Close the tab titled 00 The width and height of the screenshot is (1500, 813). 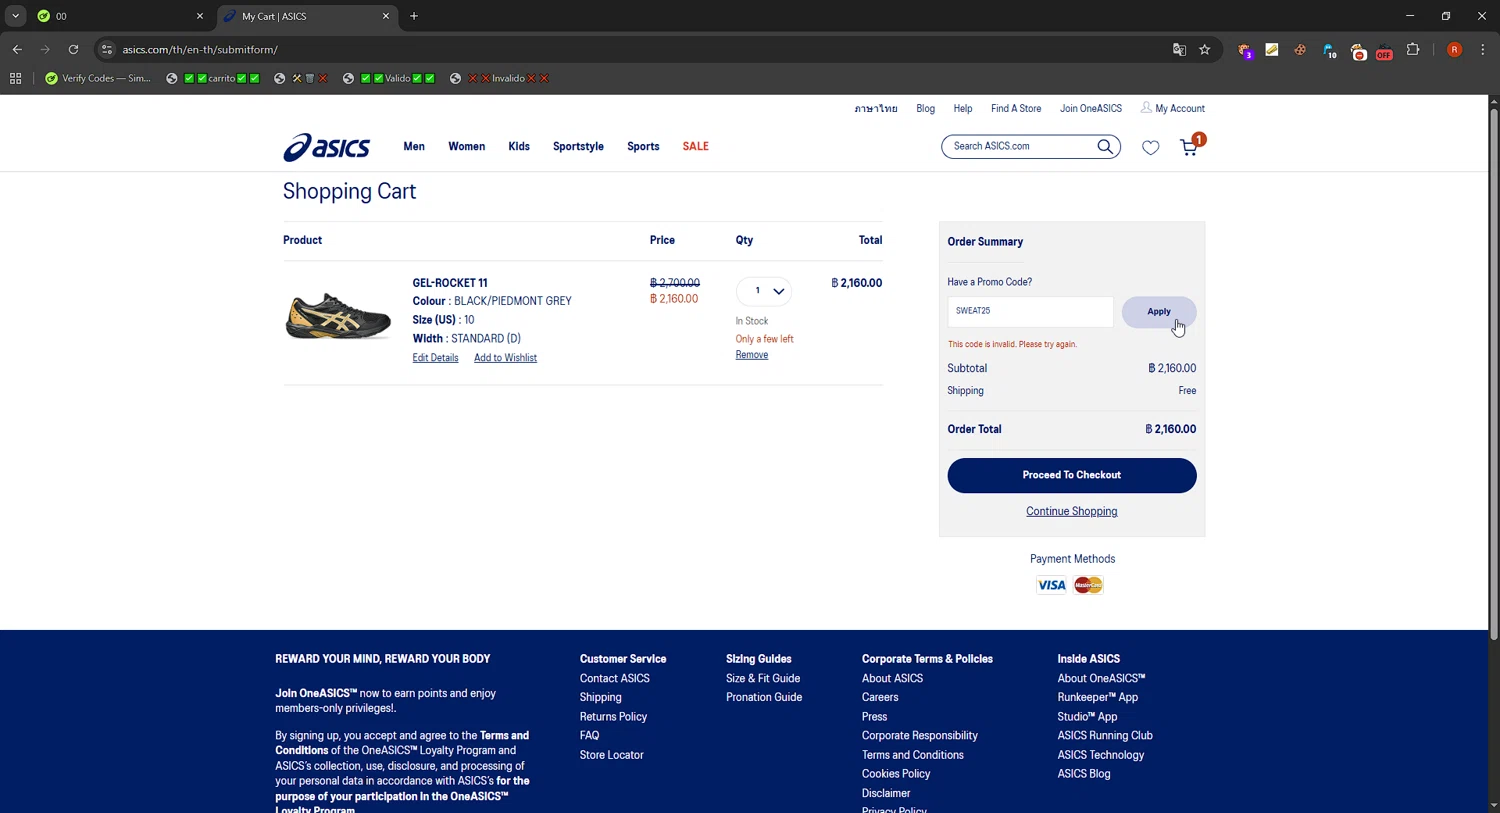point(199,16)
